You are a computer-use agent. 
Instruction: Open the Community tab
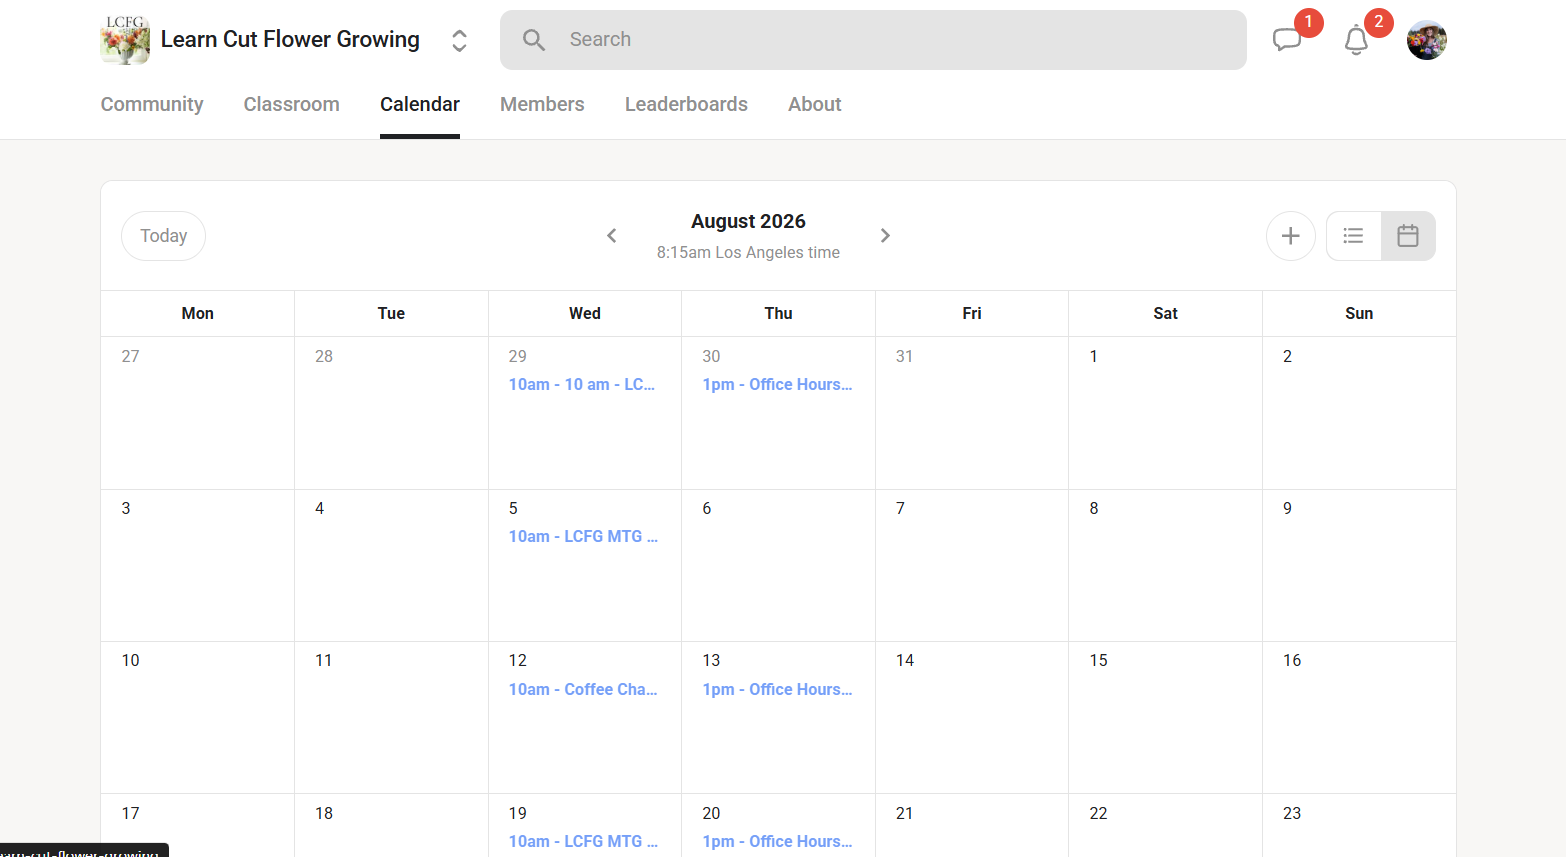(152, 104)
